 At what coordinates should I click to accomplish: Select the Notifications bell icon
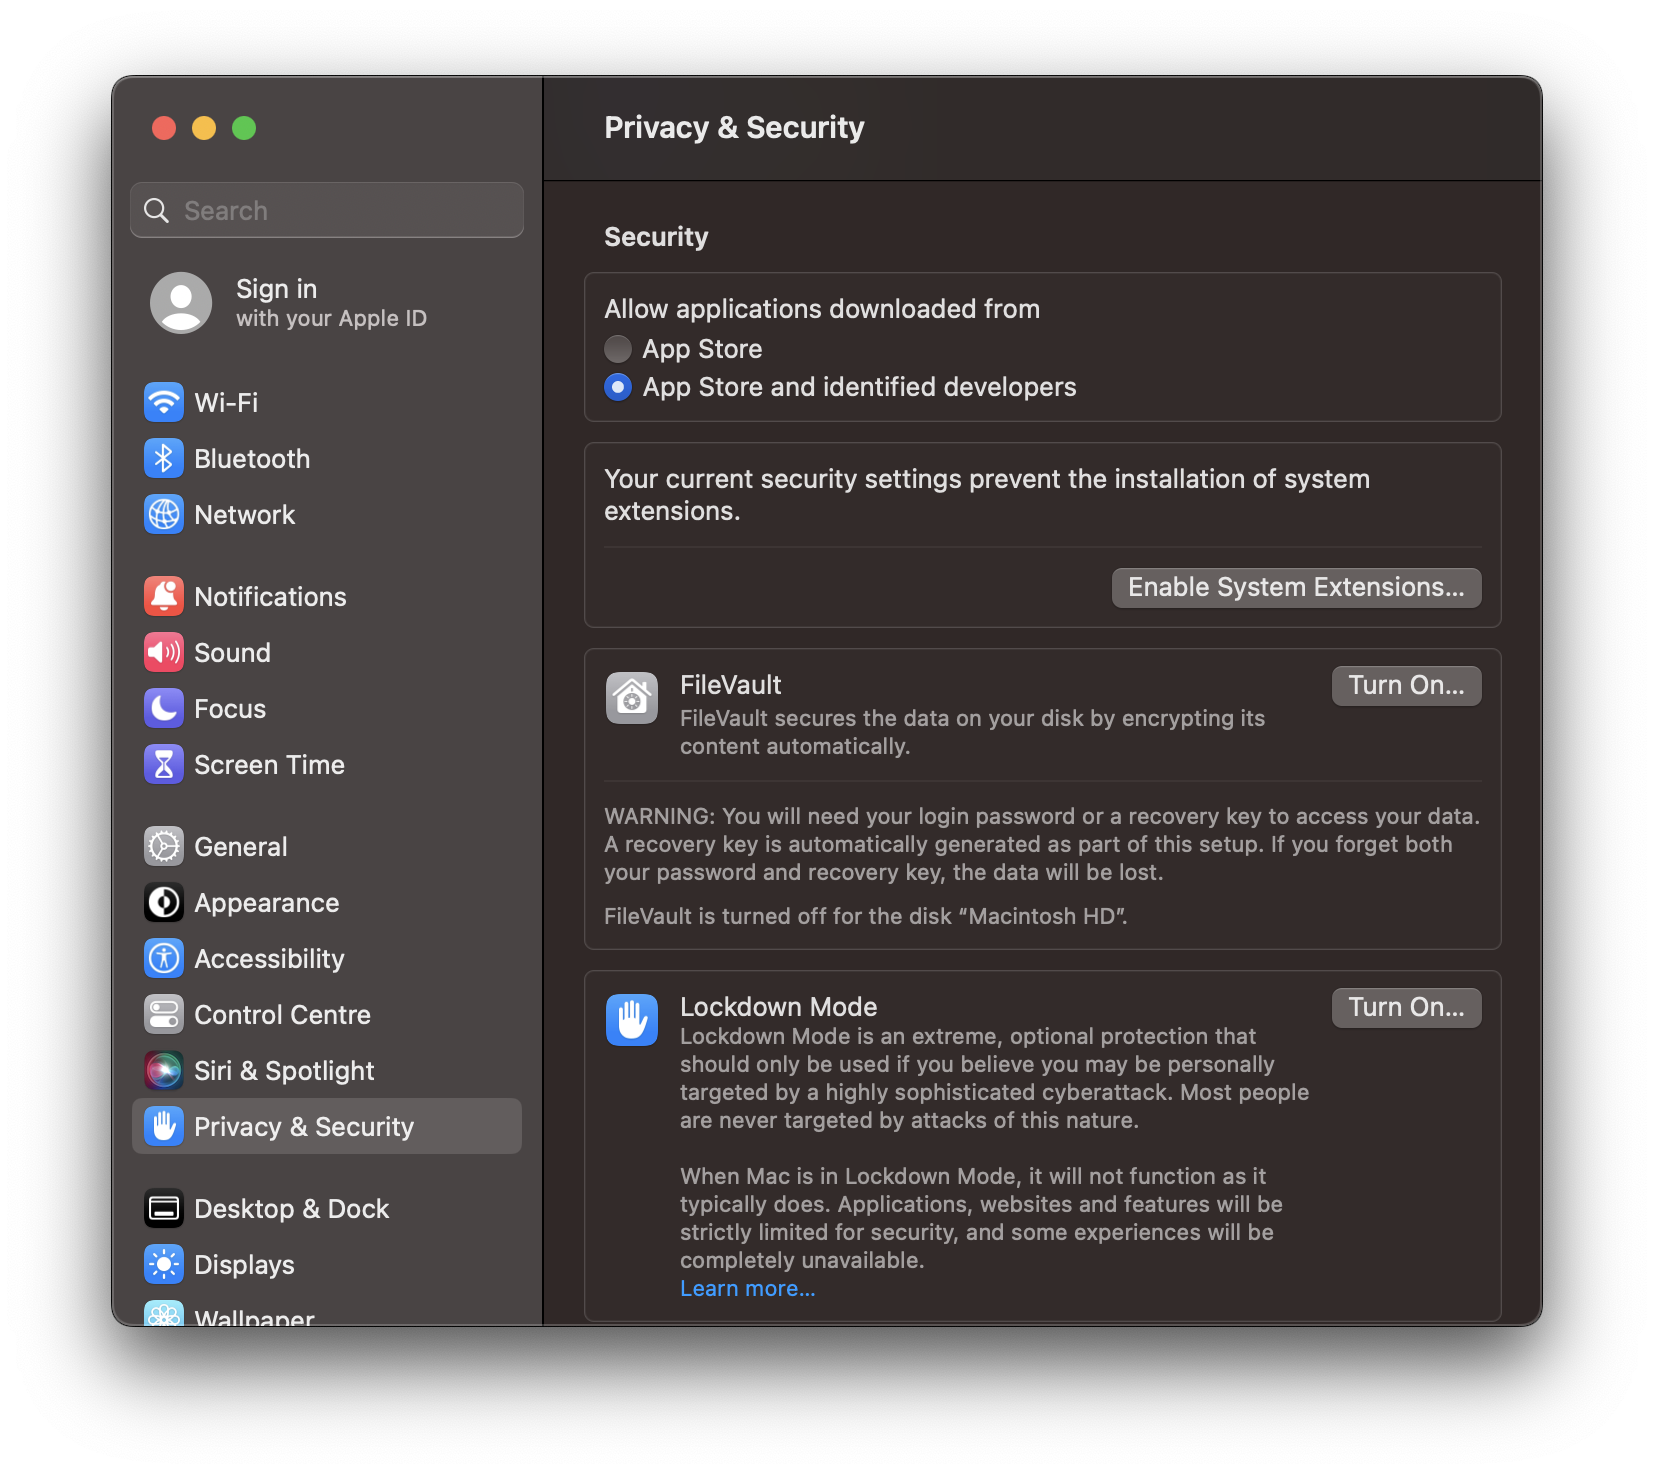[x=164, y=597]
